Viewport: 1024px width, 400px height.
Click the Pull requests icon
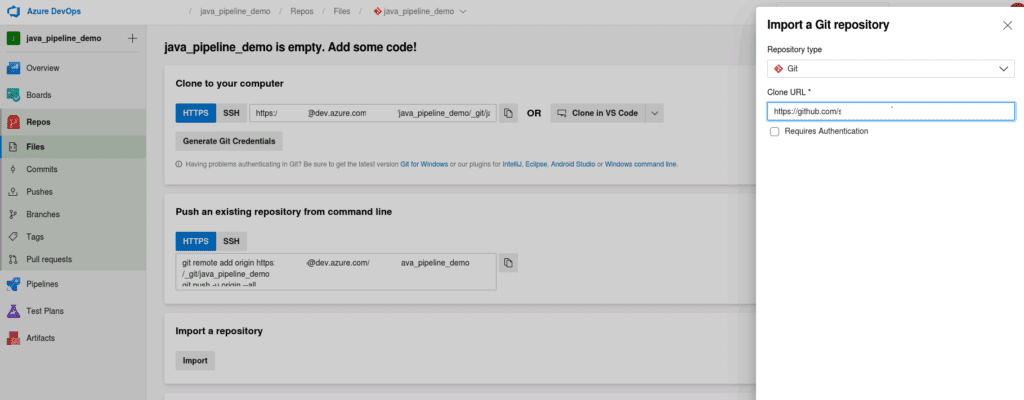tap(13, 259)
